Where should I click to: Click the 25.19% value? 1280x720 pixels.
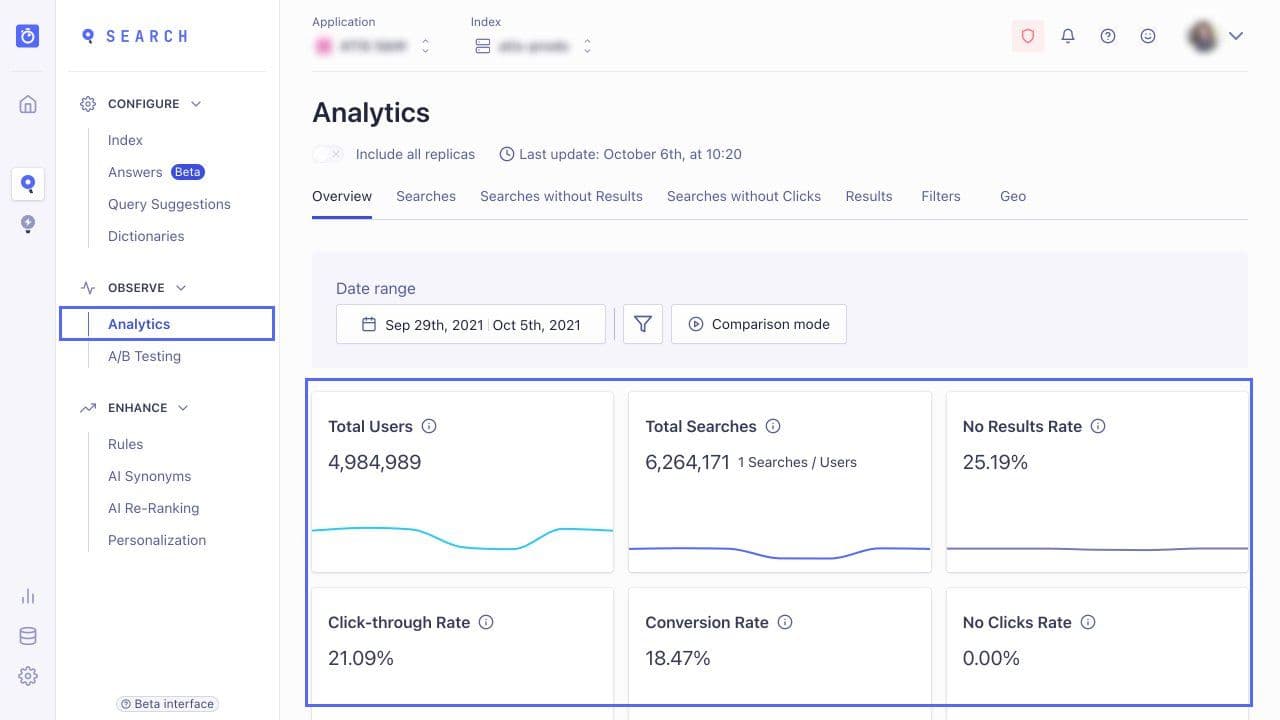pyautogui.click(x=995, y=462)
